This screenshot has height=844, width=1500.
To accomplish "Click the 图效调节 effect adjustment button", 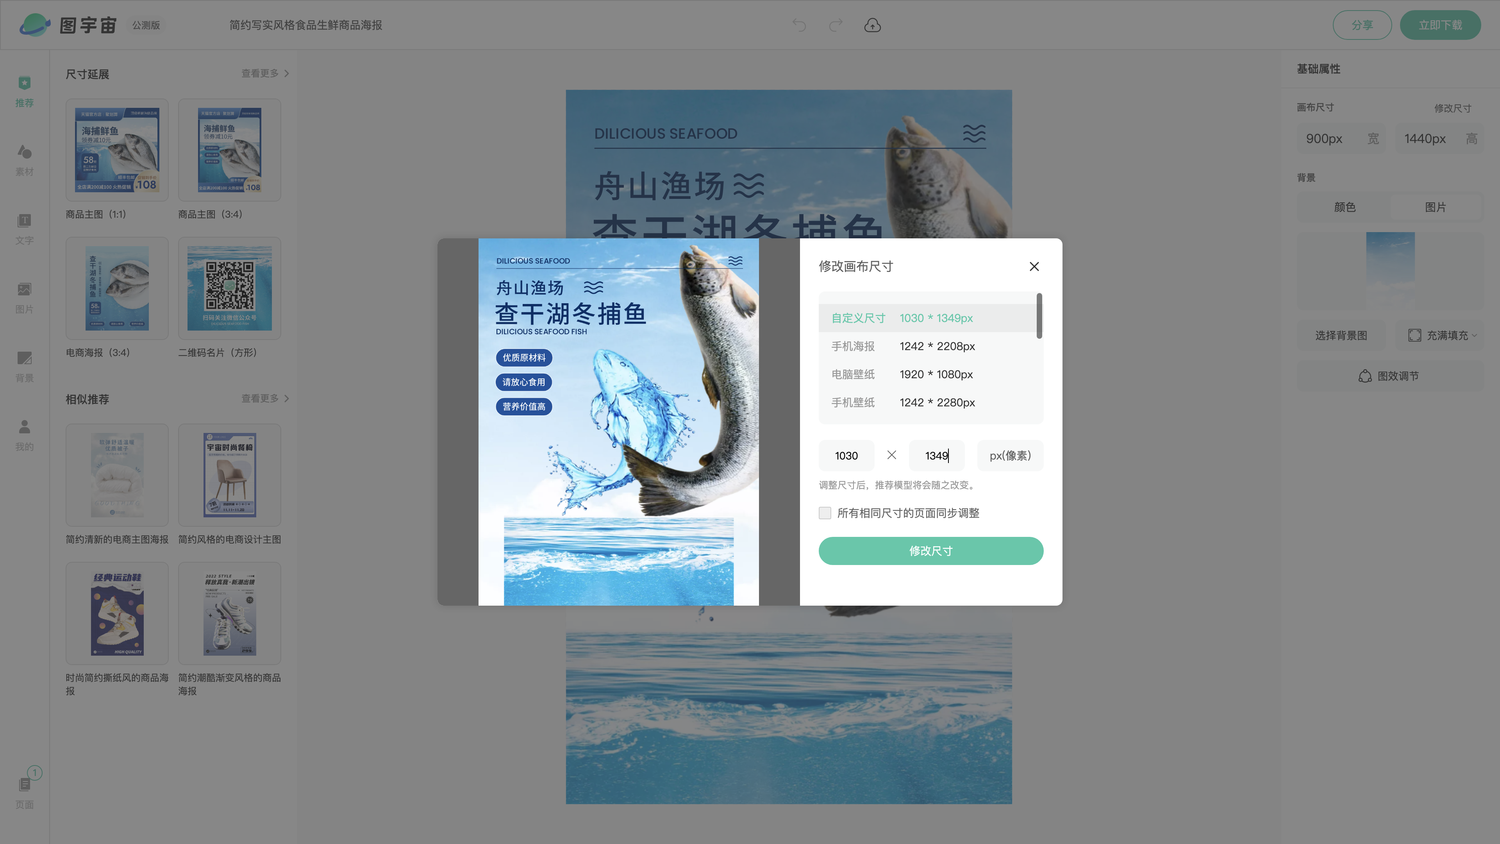I will pos(1390,376).
